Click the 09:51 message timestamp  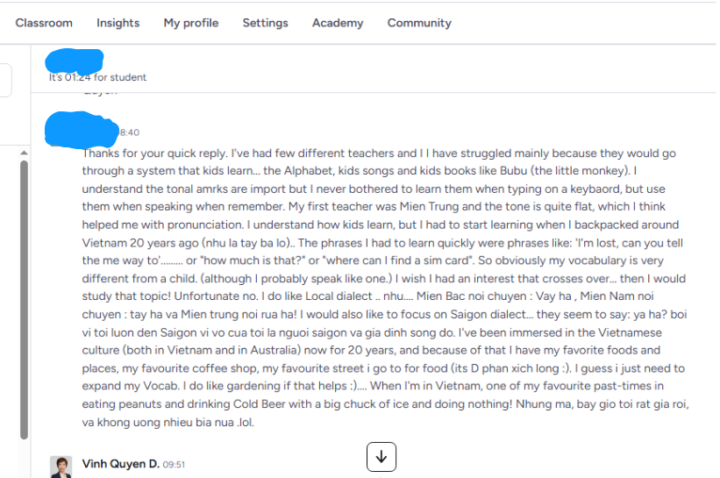(174, 465)
